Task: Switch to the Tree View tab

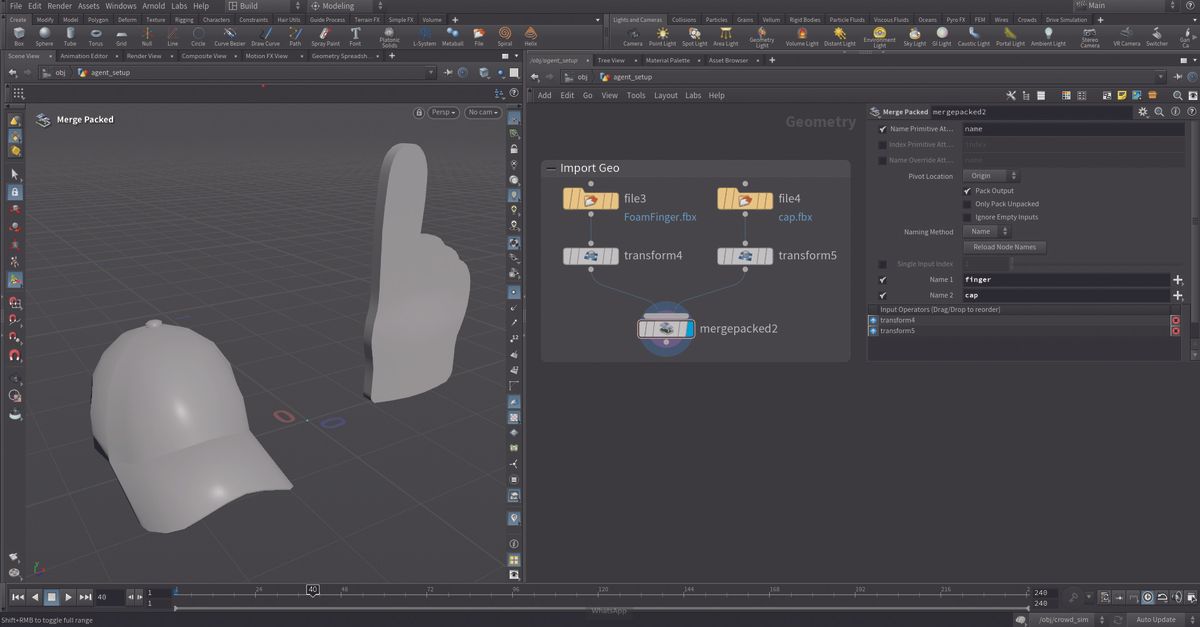Action: [x=610, y=60]
